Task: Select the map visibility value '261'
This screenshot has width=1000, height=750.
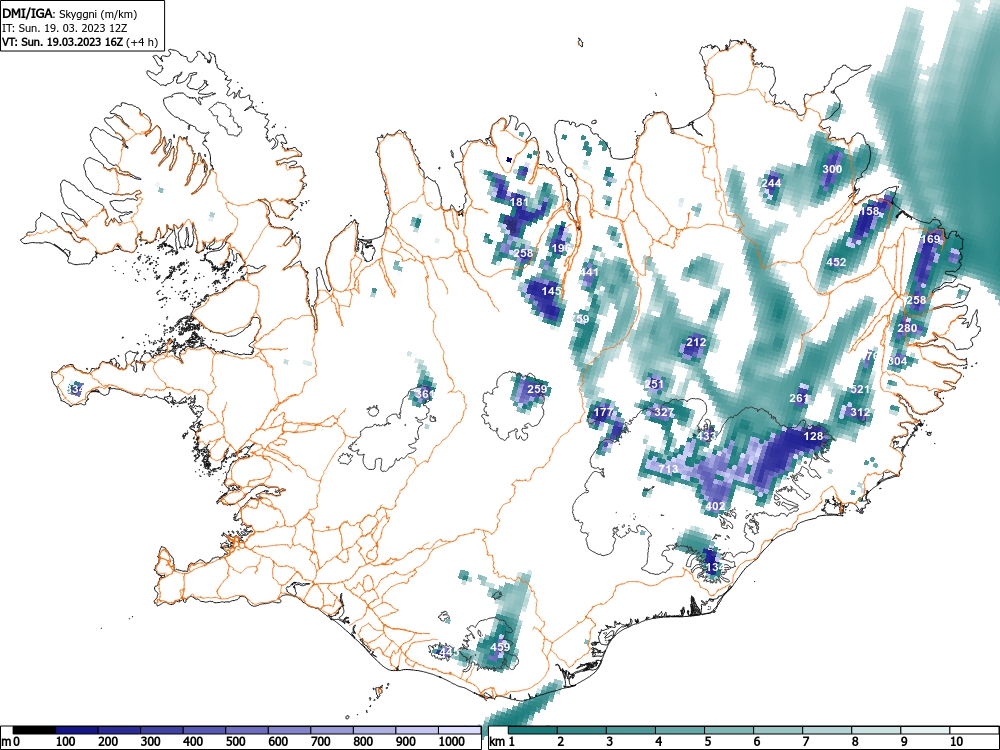Action: pos(798,398)
